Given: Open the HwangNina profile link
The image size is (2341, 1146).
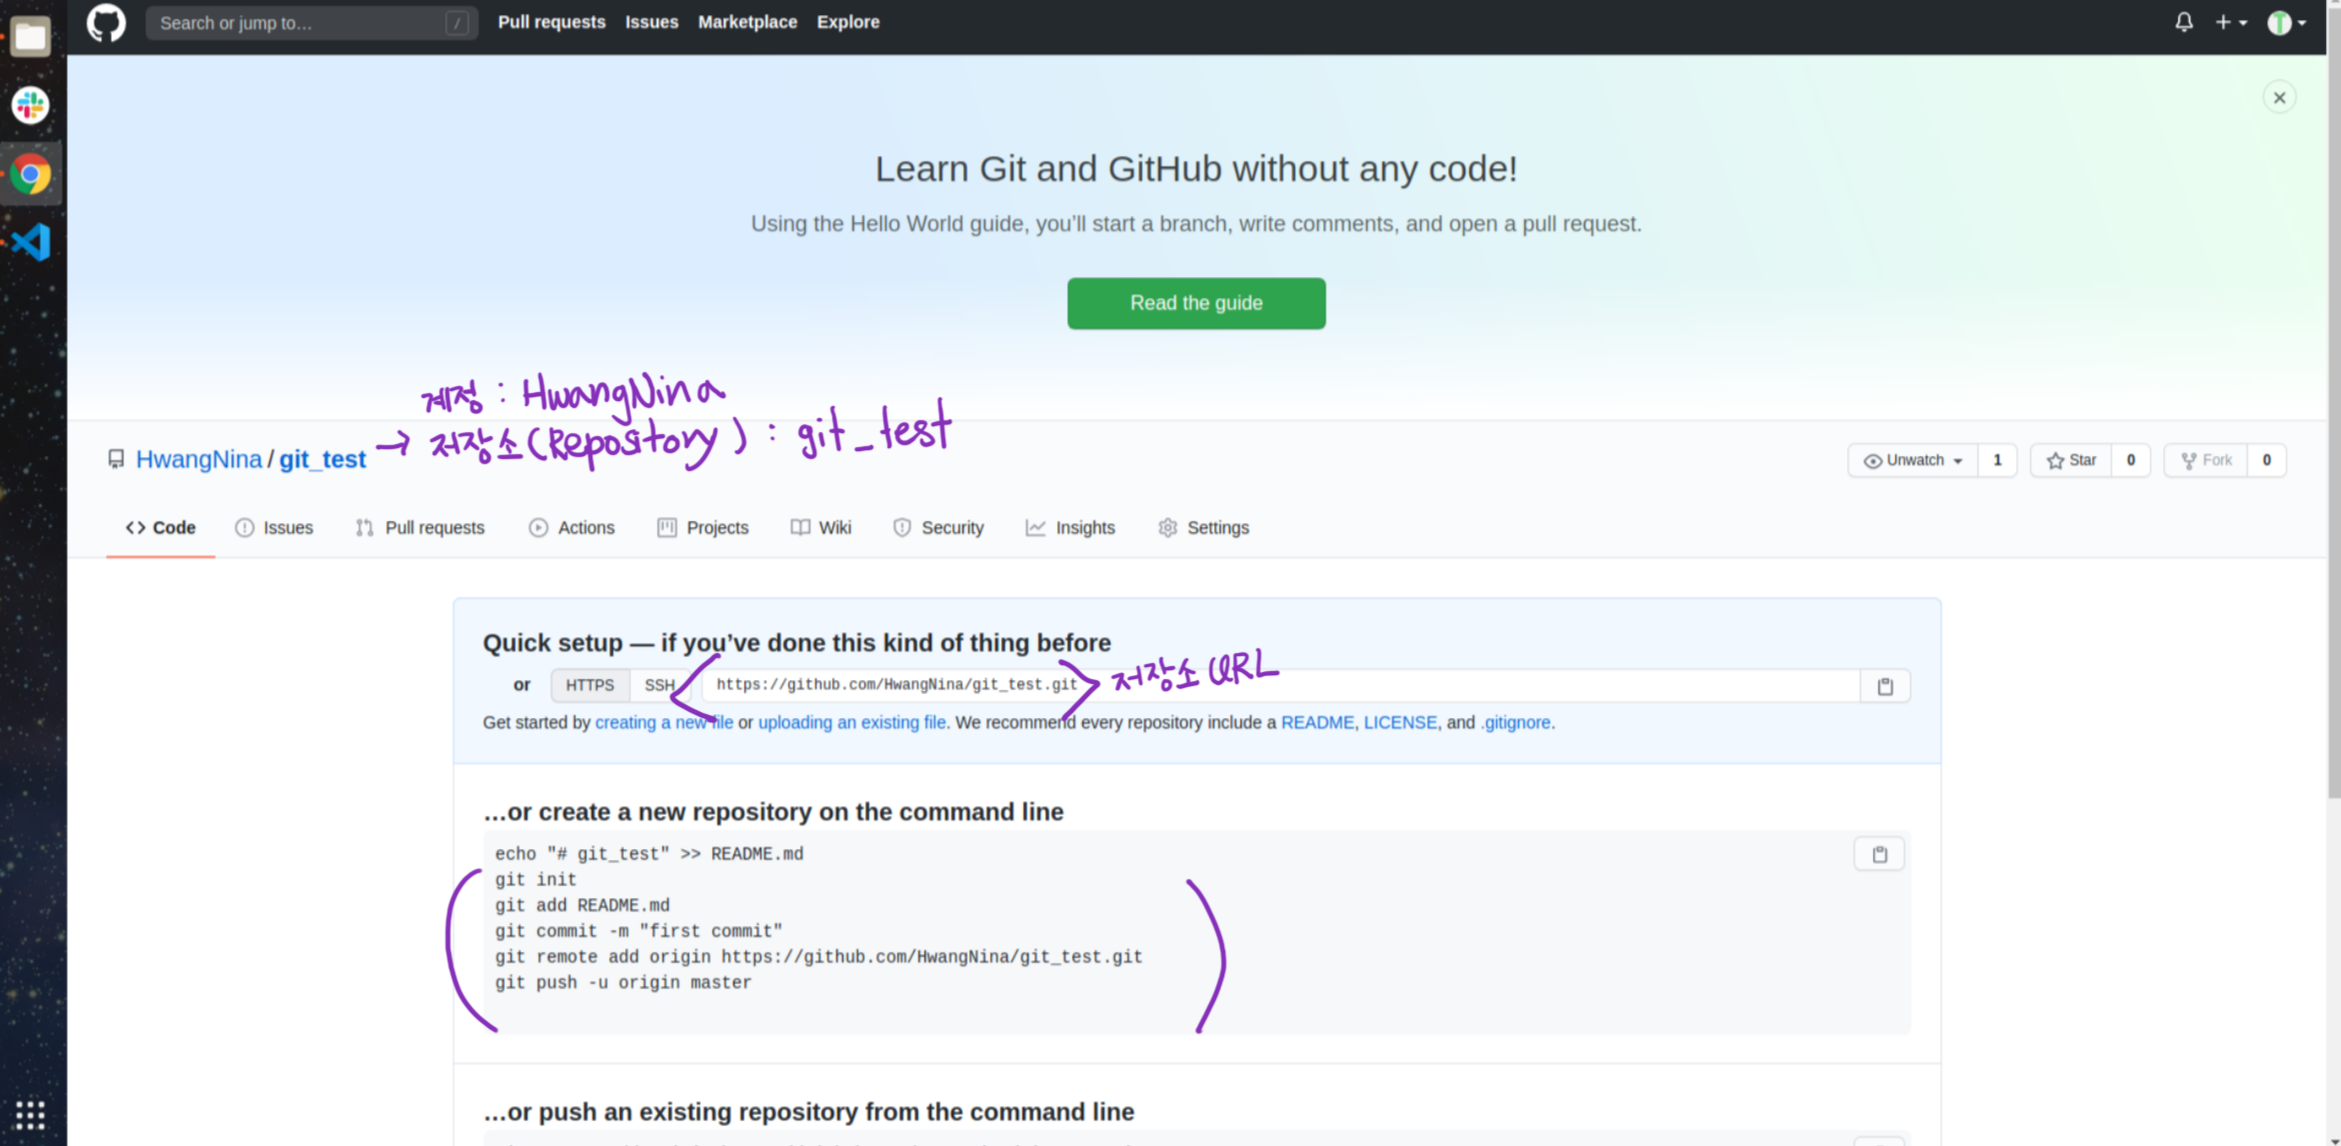Looking at the screenshot, I should coord(198,459).
